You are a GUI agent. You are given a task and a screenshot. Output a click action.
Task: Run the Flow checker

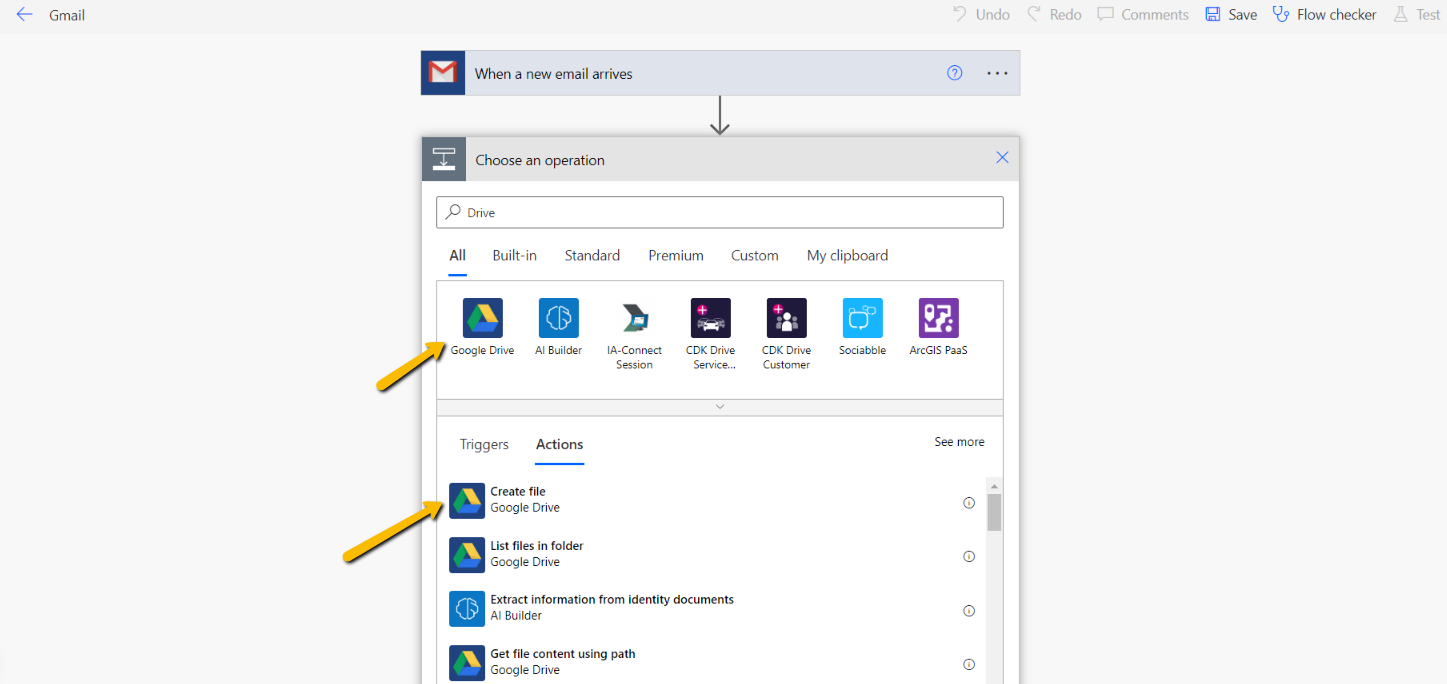click(1324, 15)
